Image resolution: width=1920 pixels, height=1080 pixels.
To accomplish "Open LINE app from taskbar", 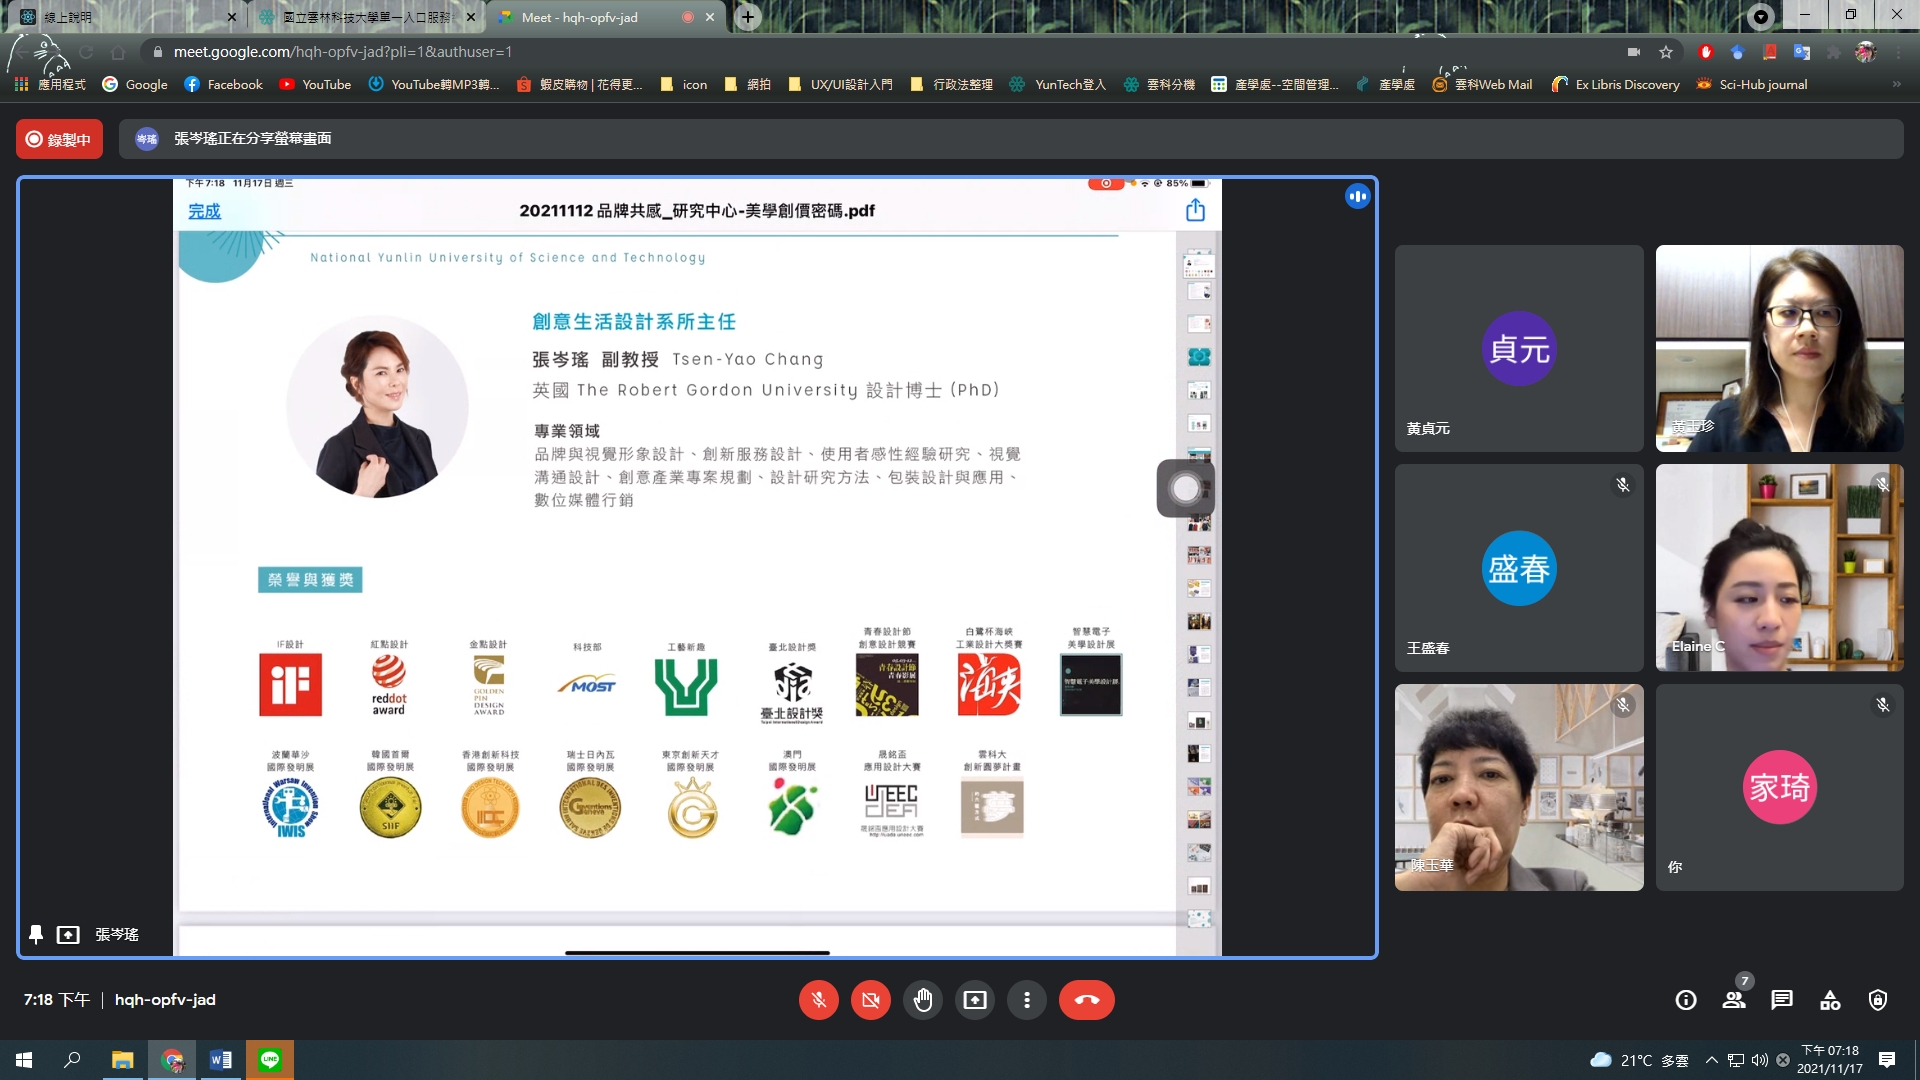I will [x=270, y=1060].
